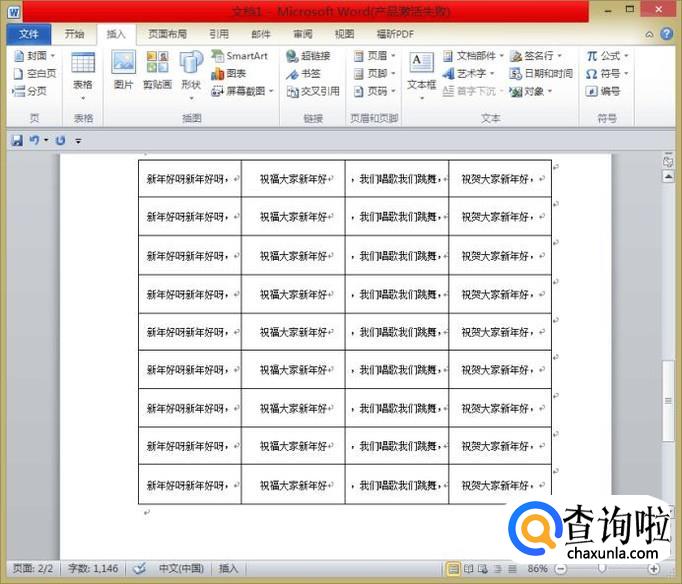Open the File (文件) tab

(x=29, y=34)
